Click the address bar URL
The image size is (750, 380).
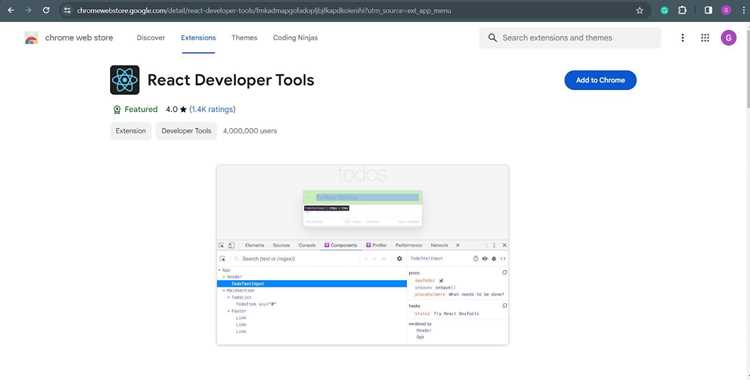tap(264, 11)
